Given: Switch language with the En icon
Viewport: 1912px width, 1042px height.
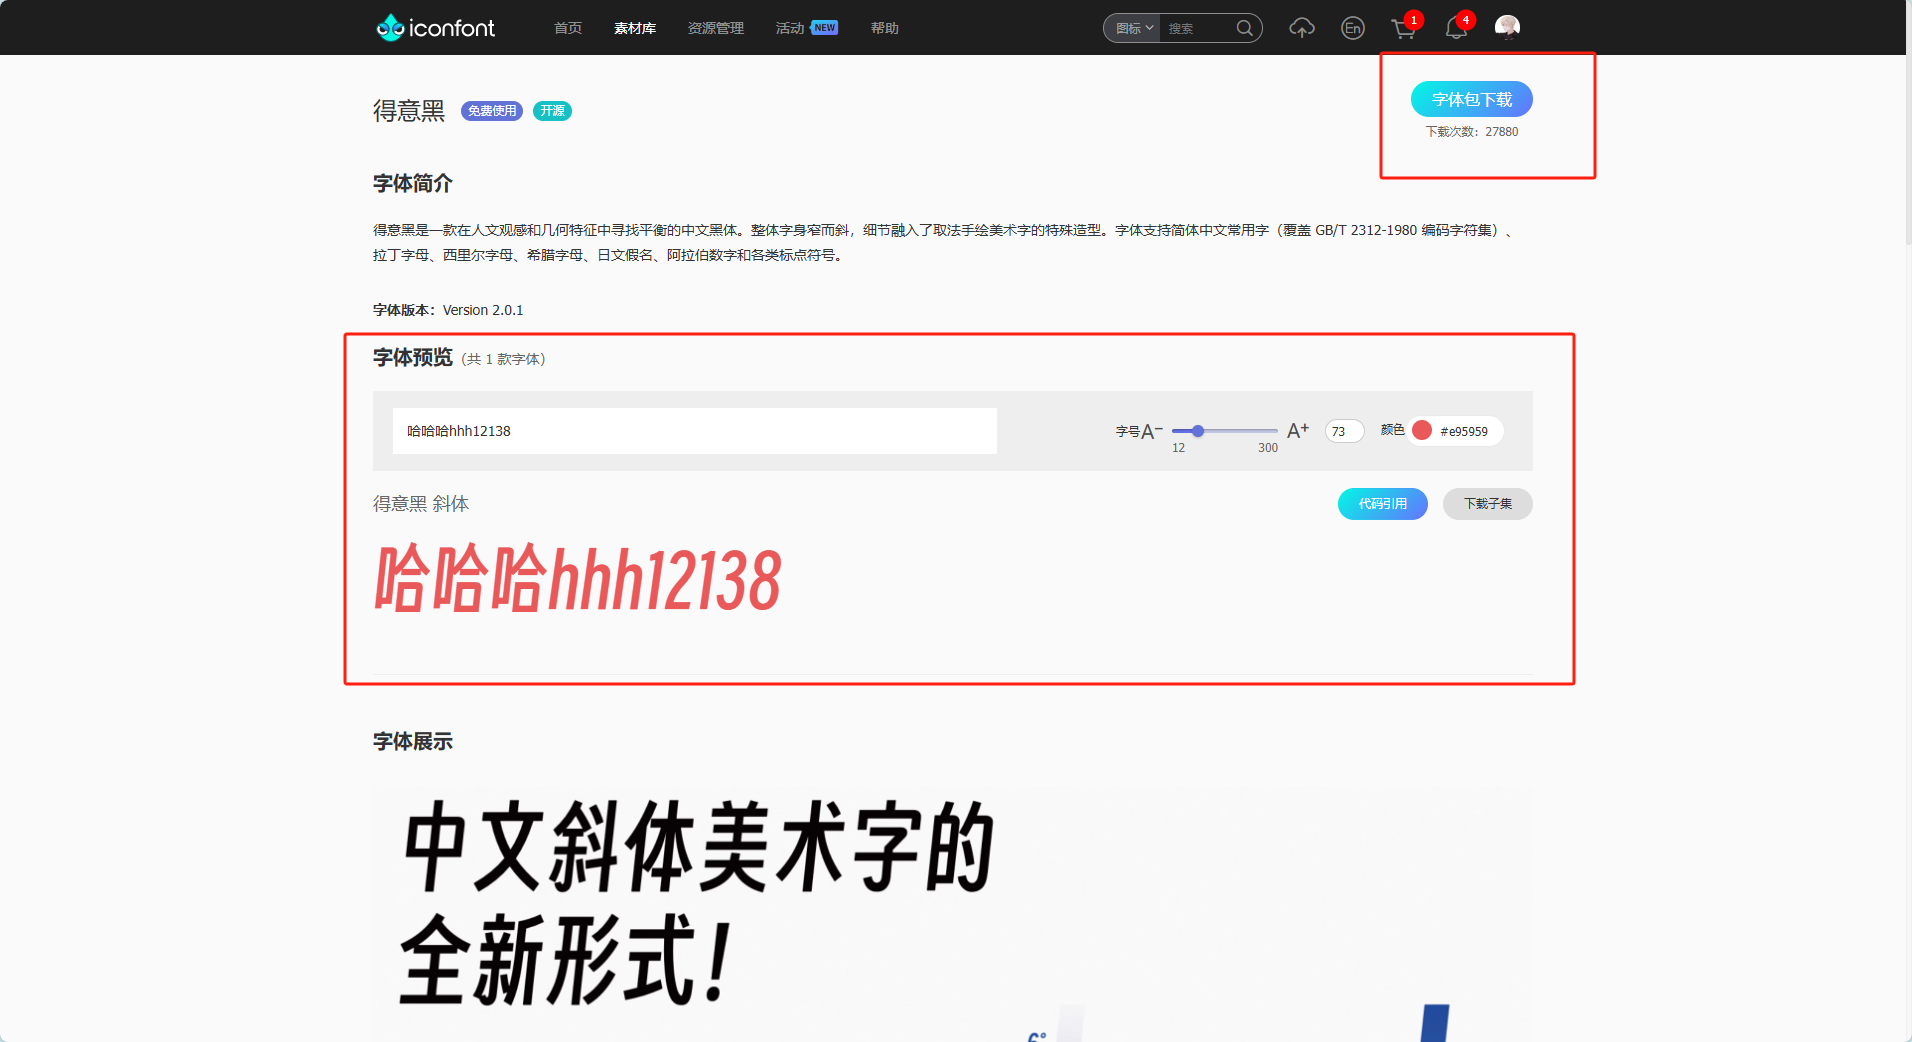Looking at the screenshot, I should click(1352, 28).
